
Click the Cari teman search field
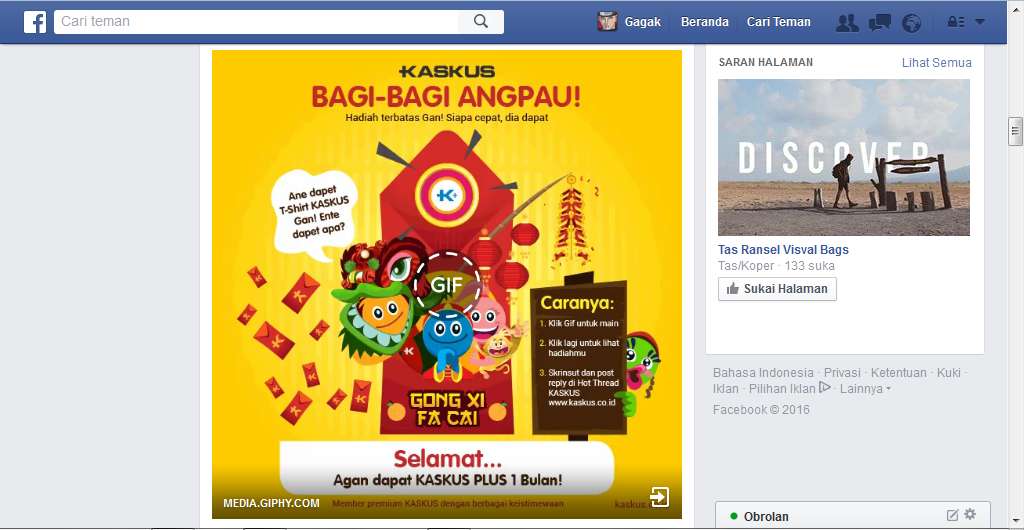point(256,22)
